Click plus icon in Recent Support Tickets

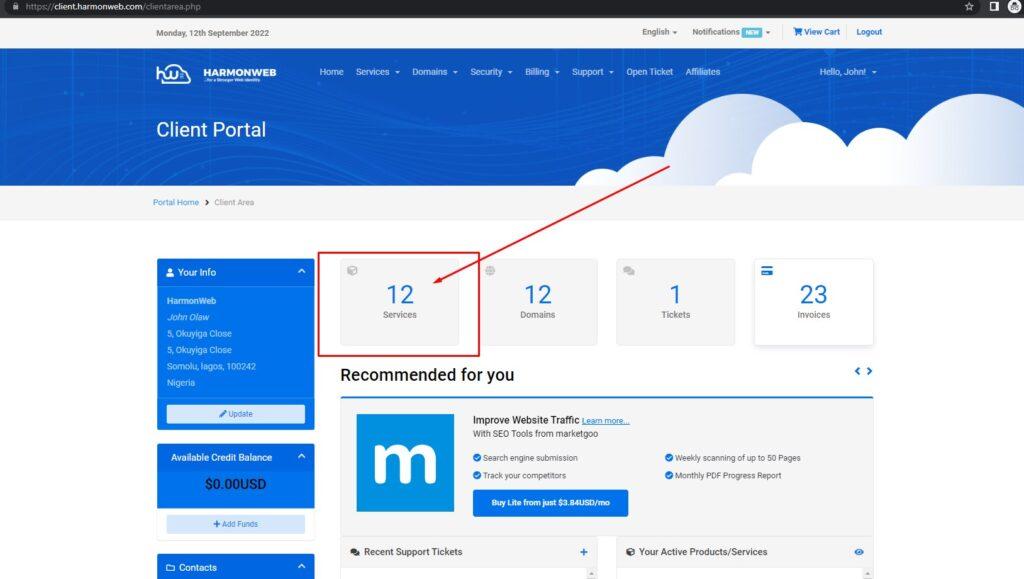584,552
